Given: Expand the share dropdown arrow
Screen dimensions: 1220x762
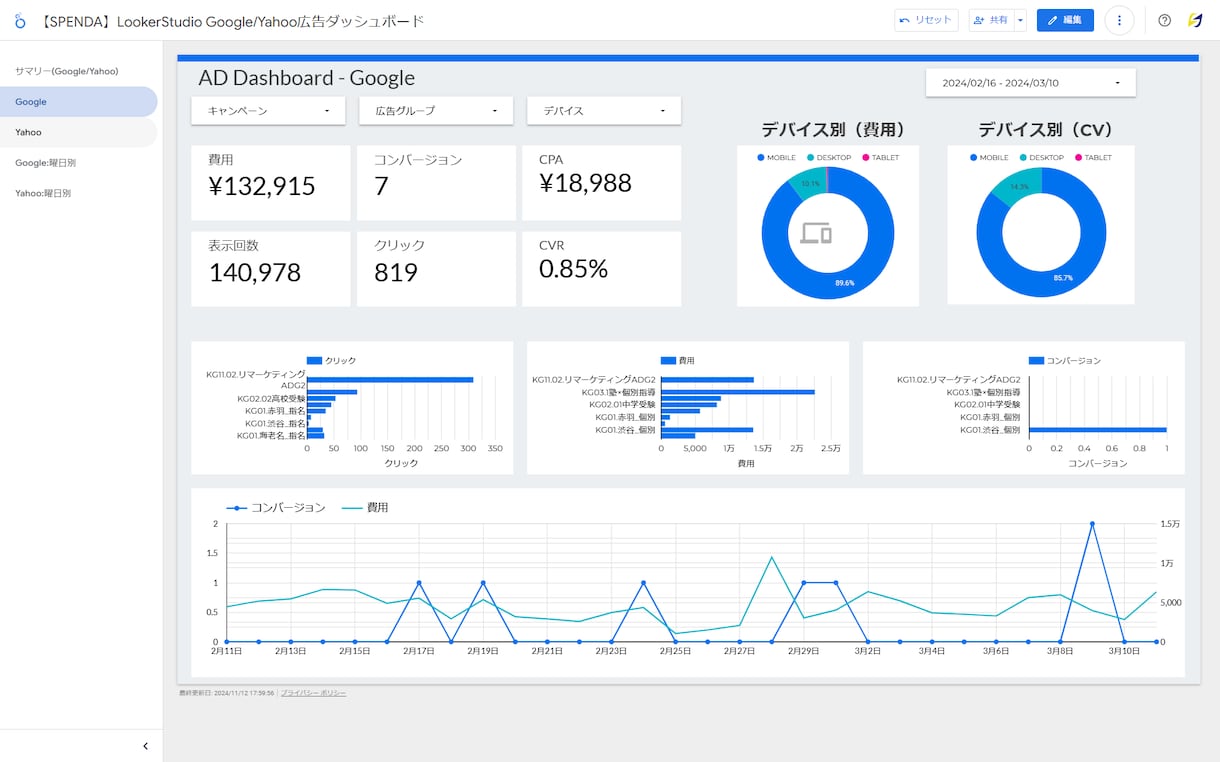Looking at the screenshot, I should (1020, 20).
